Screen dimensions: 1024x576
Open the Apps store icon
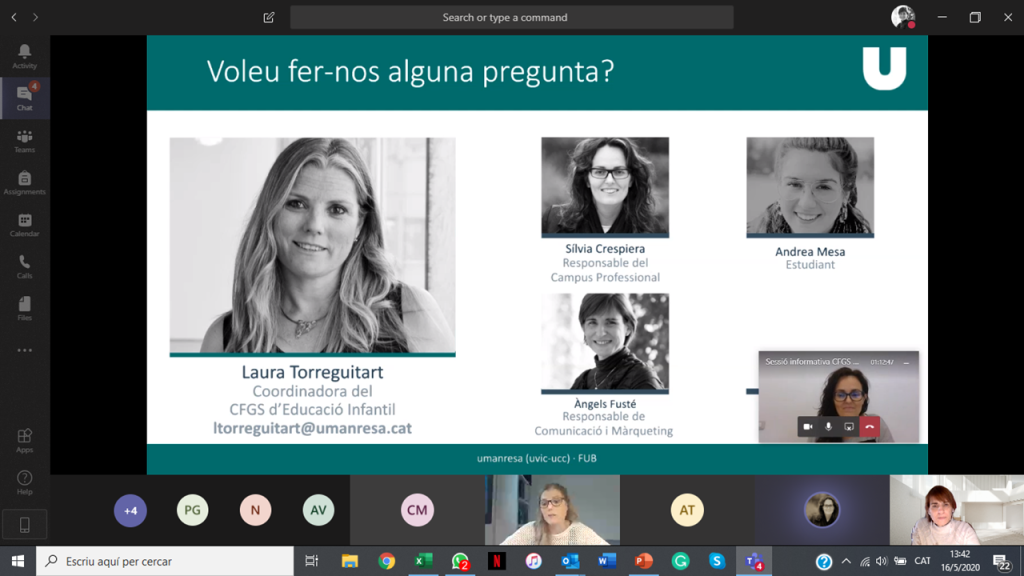tap(24, 440)
